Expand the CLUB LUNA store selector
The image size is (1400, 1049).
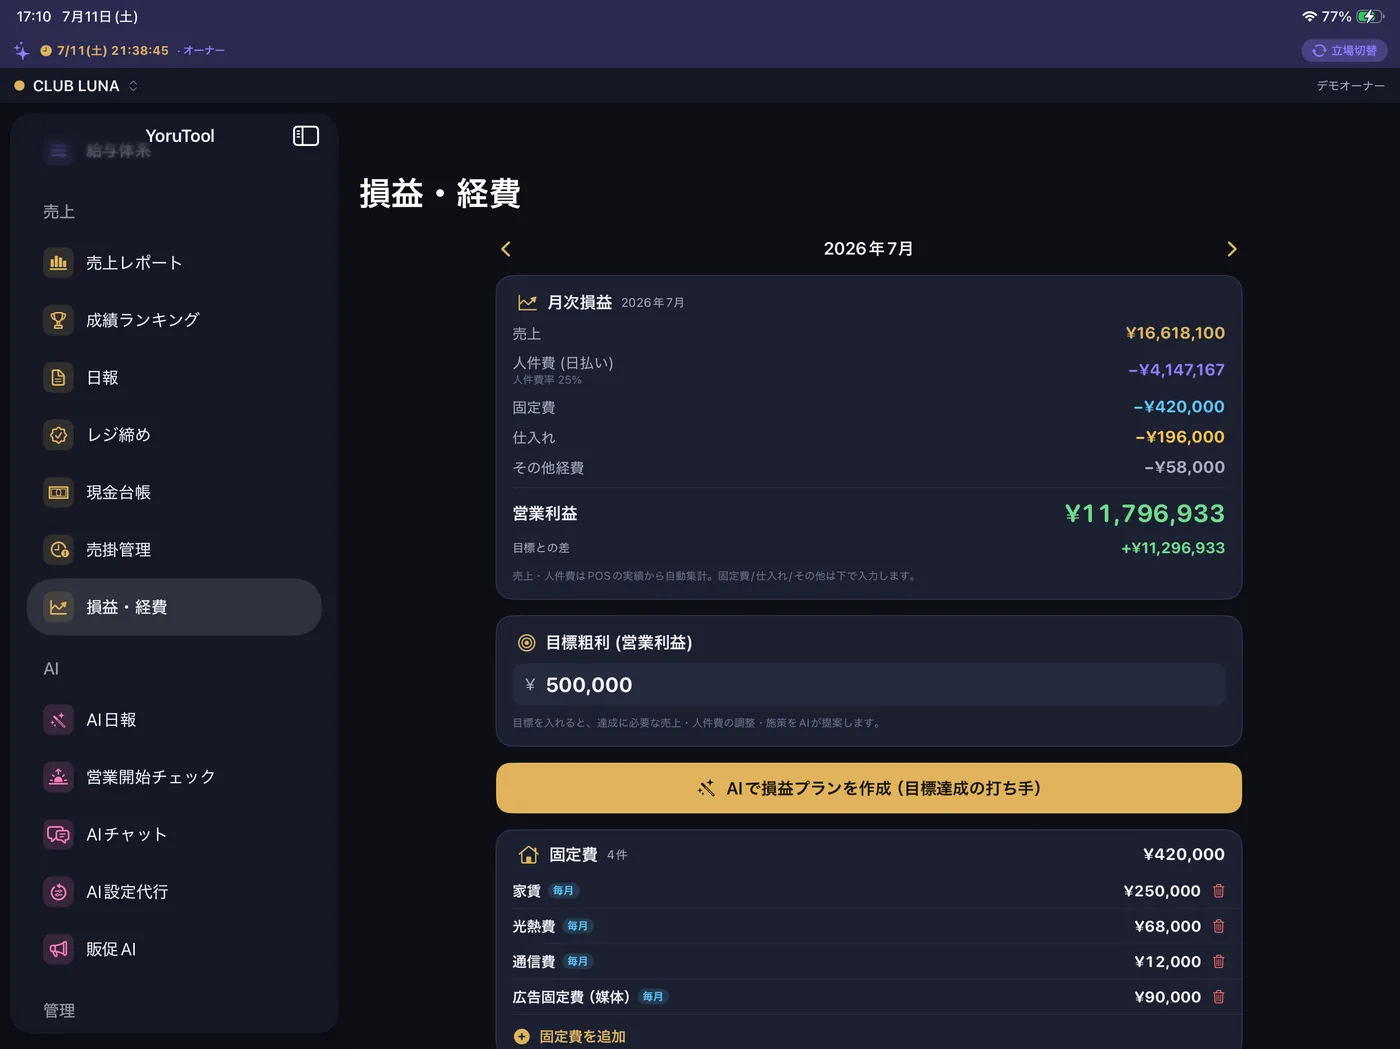76,86
